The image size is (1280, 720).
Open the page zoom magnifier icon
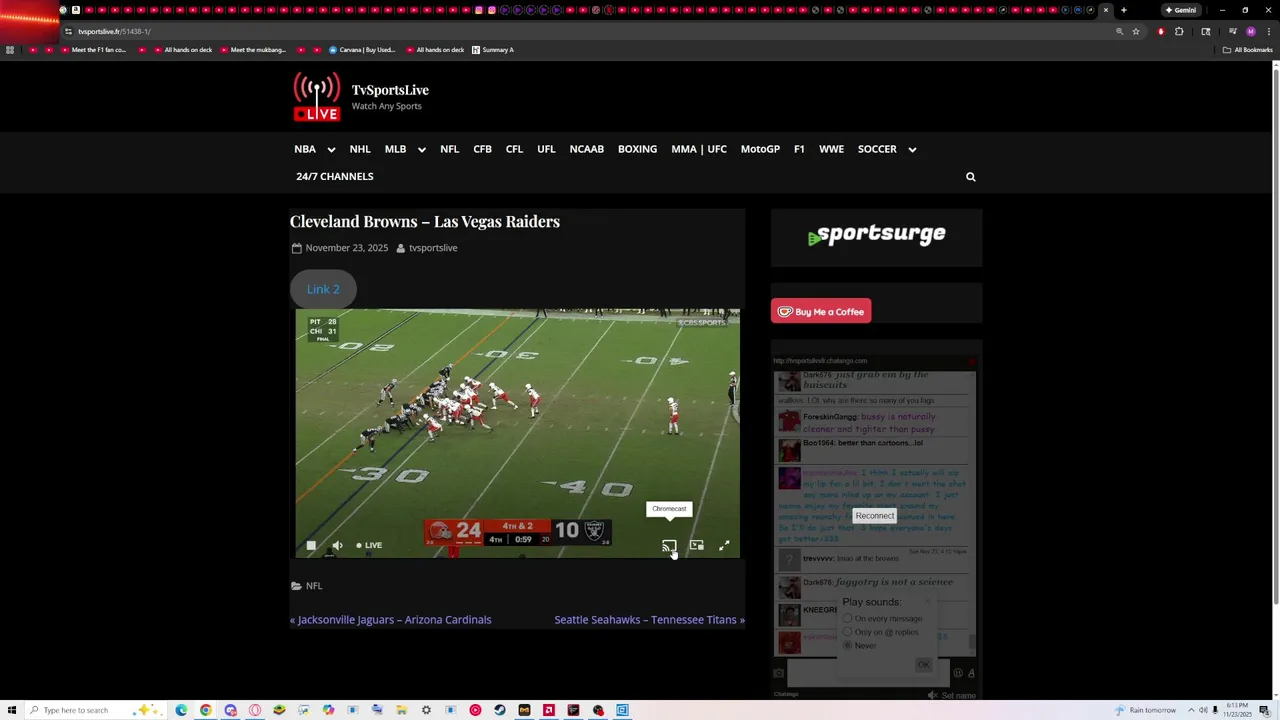tap(1119, 31)
